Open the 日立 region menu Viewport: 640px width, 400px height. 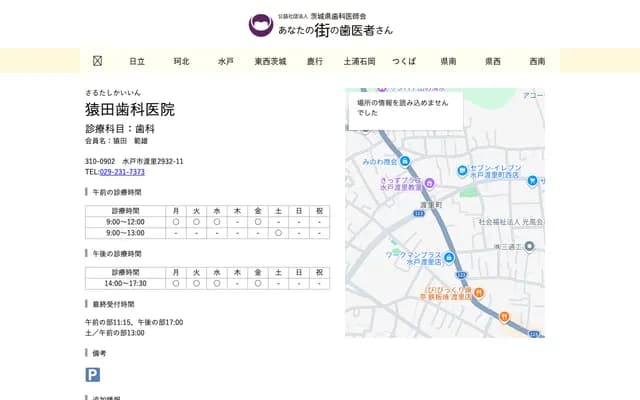tap(137, 61)
